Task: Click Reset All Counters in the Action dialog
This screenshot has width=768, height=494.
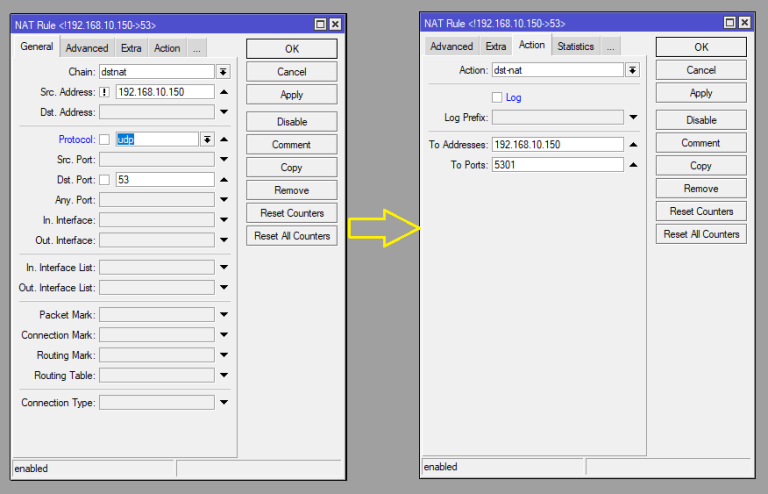Action: (x=701, y=234)
